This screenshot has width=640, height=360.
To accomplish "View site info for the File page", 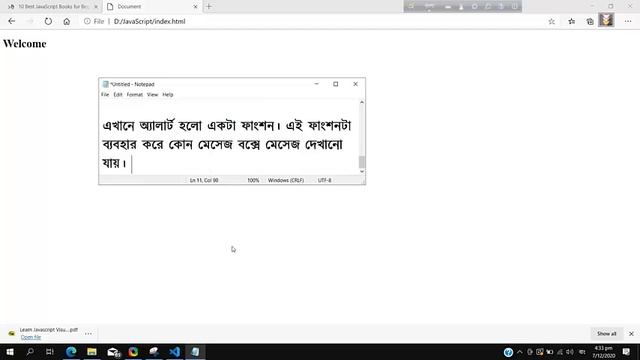I will tap(87, 21).
